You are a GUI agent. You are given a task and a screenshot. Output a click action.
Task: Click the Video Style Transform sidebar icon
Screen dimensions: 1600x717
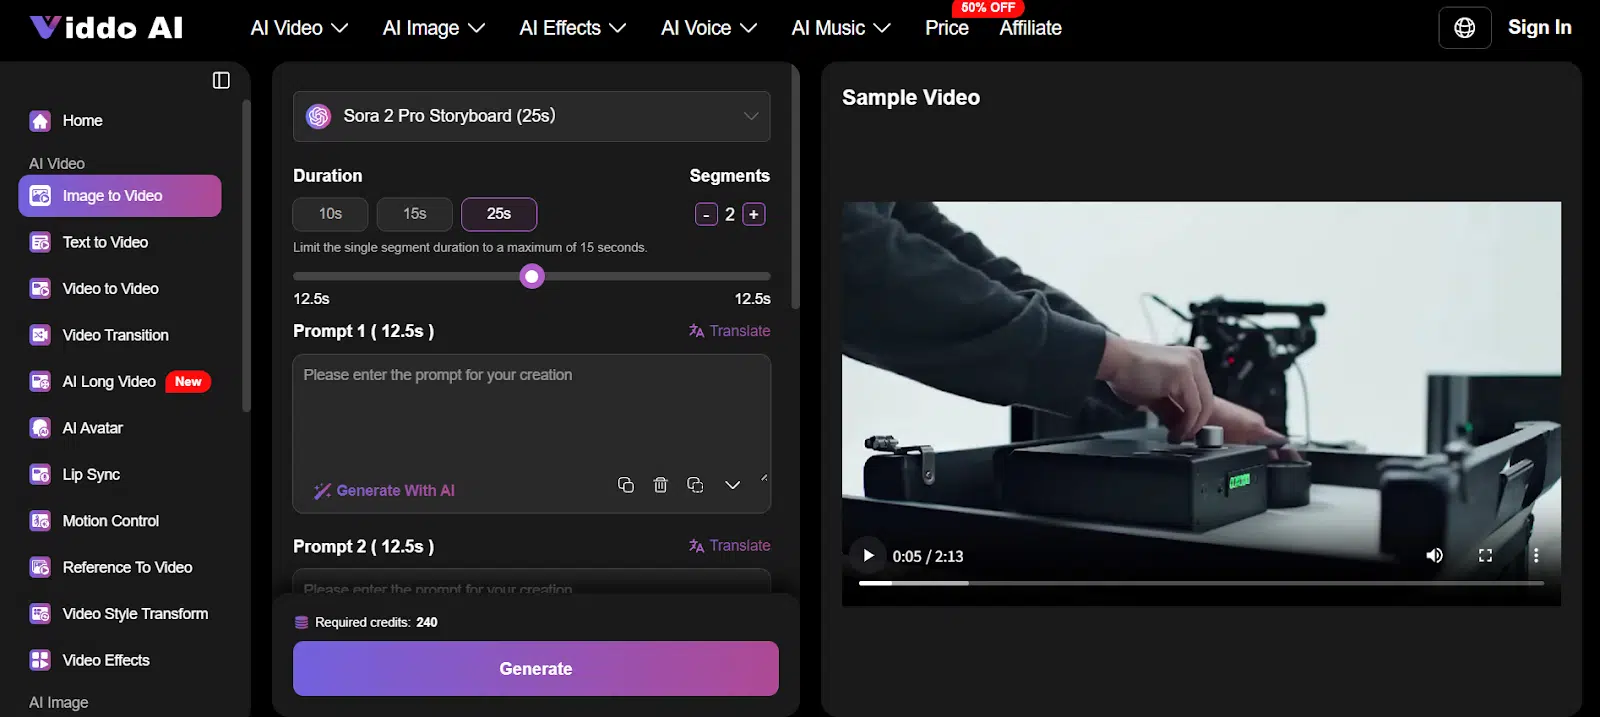tap(40, 614)
